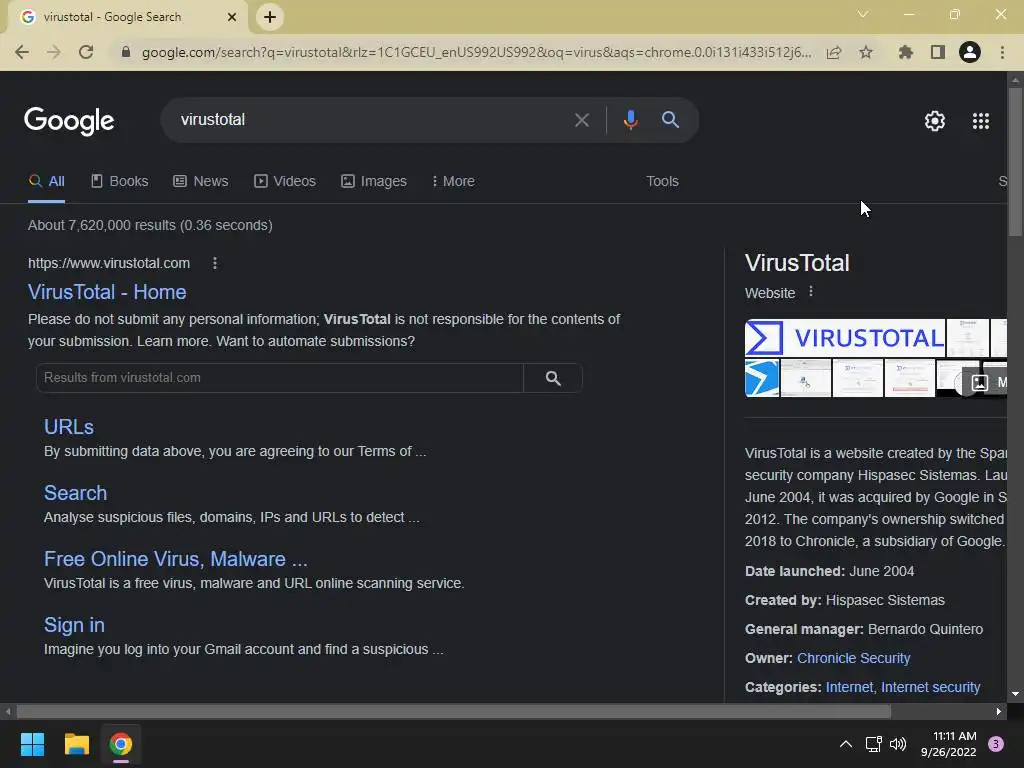Open the Extensions puzzle icon
The image size is (1024, 768).
point(905,52)
